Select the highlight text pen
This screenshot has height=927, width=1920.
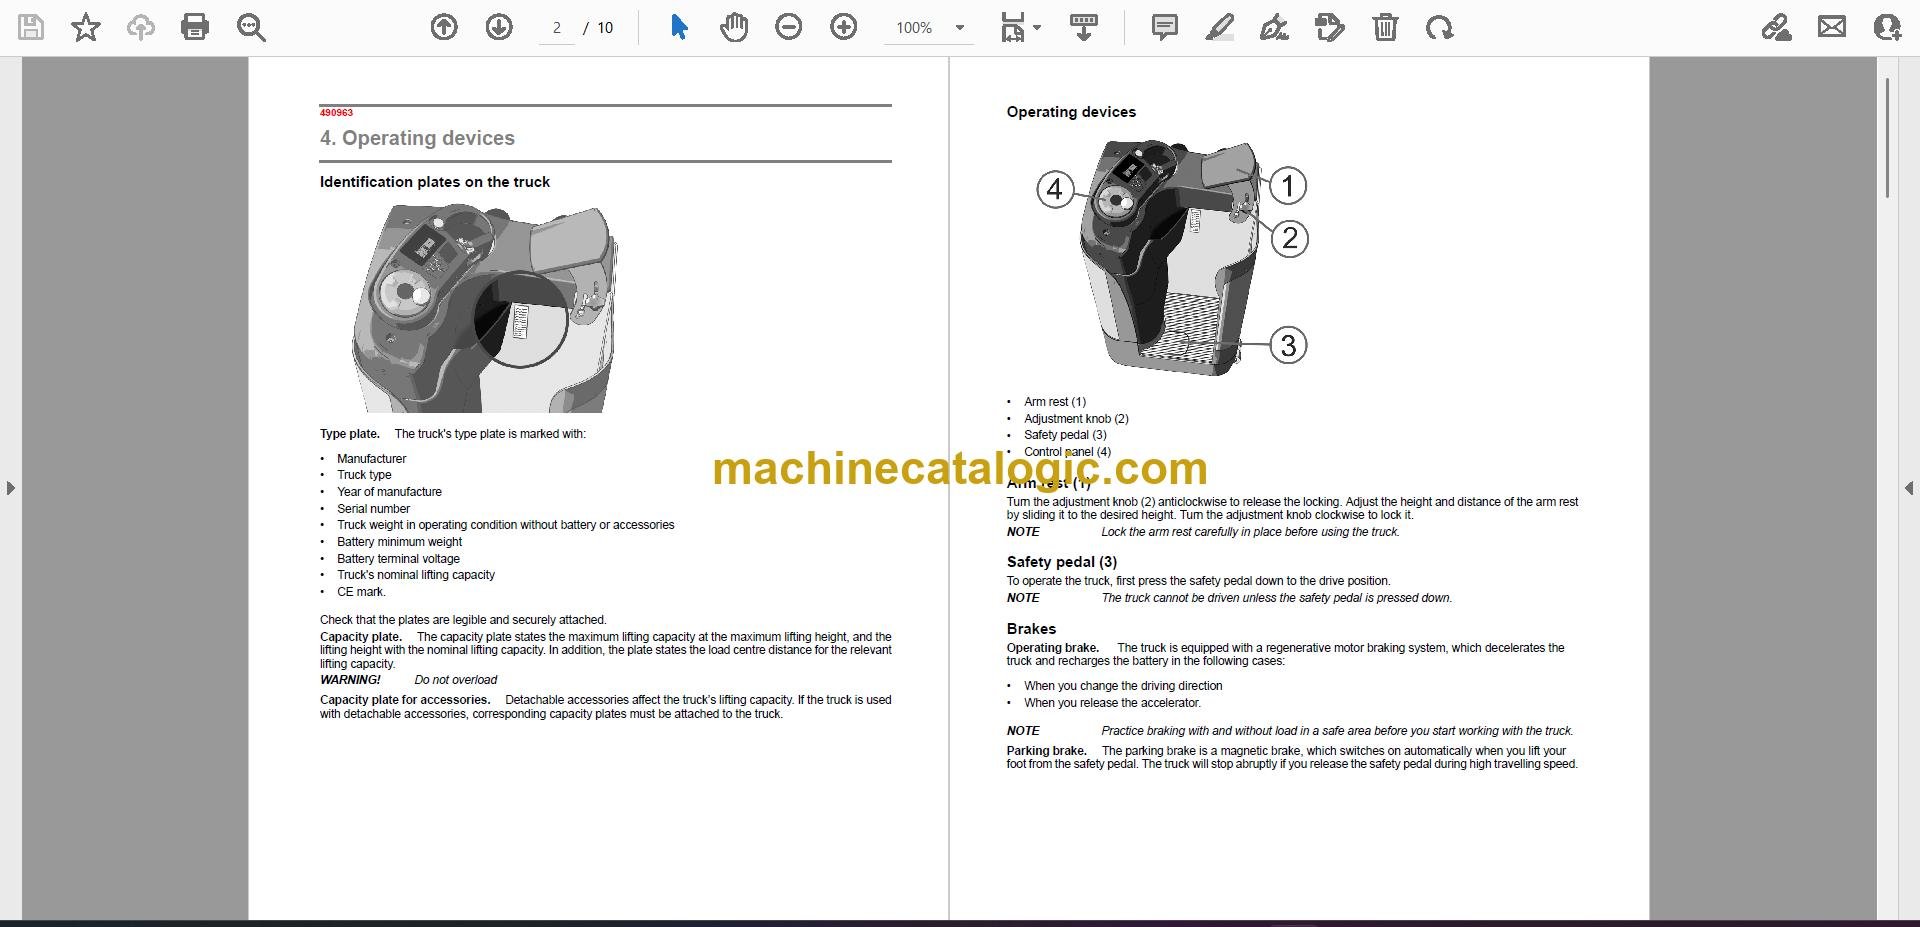tap(1220, 27)
